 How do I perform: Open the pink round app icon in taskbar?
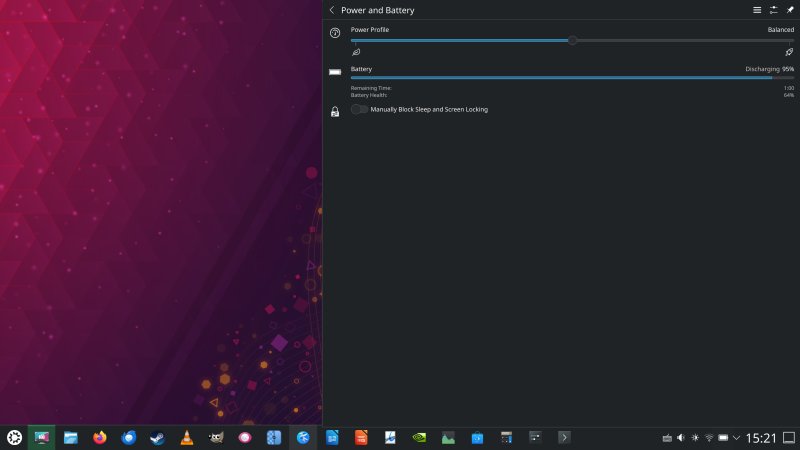point(245,437)
